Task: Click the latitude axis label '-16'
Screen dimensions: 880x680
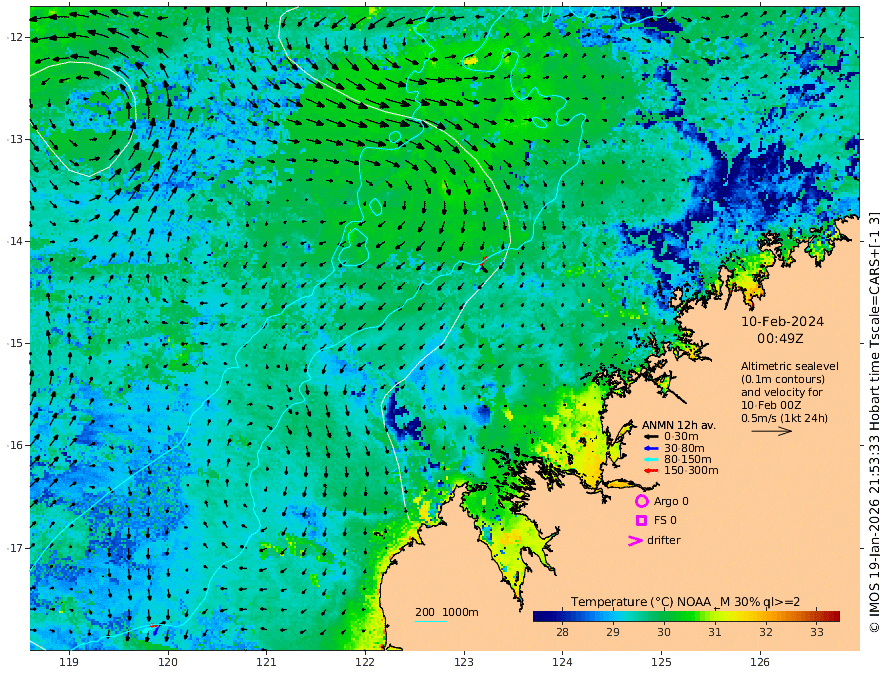Action: click(15, 445)
